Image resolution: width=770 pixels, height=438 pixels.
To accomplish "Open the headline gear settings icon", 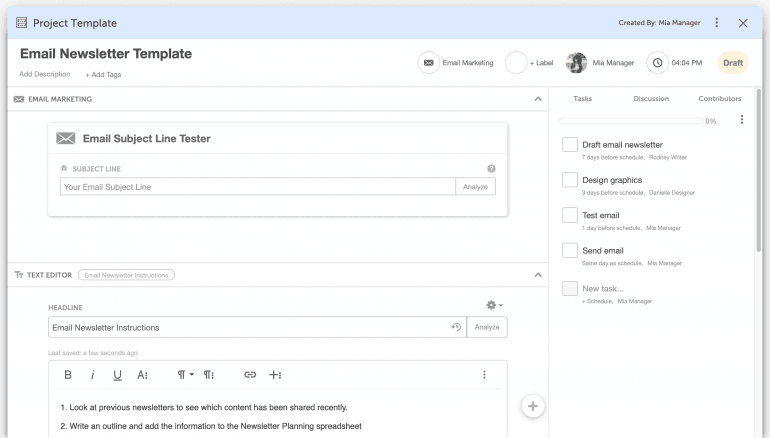I will tap(493, 305).
